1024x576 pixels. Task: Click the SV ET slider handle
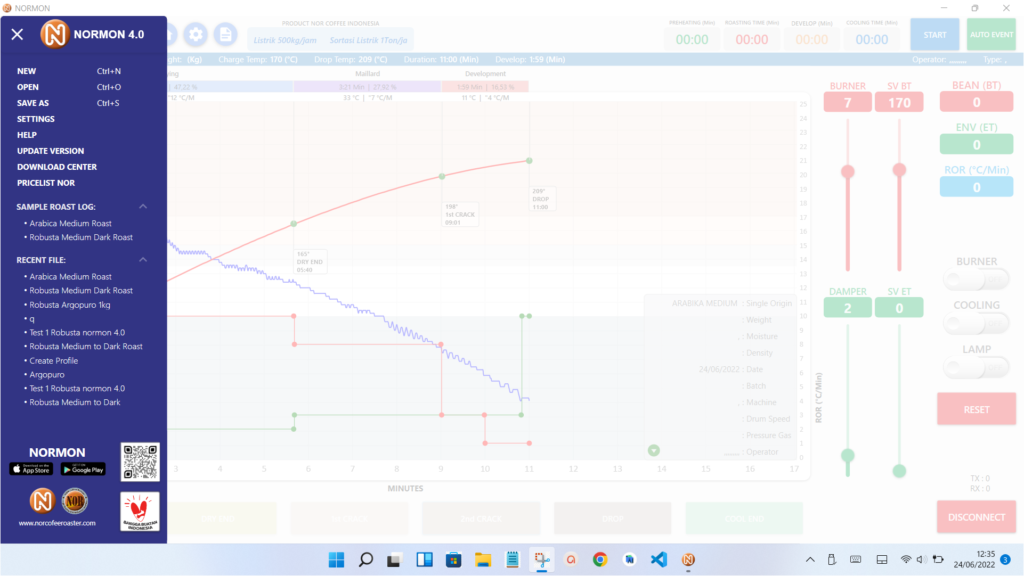pyautogui.click(x=899, y=471)
